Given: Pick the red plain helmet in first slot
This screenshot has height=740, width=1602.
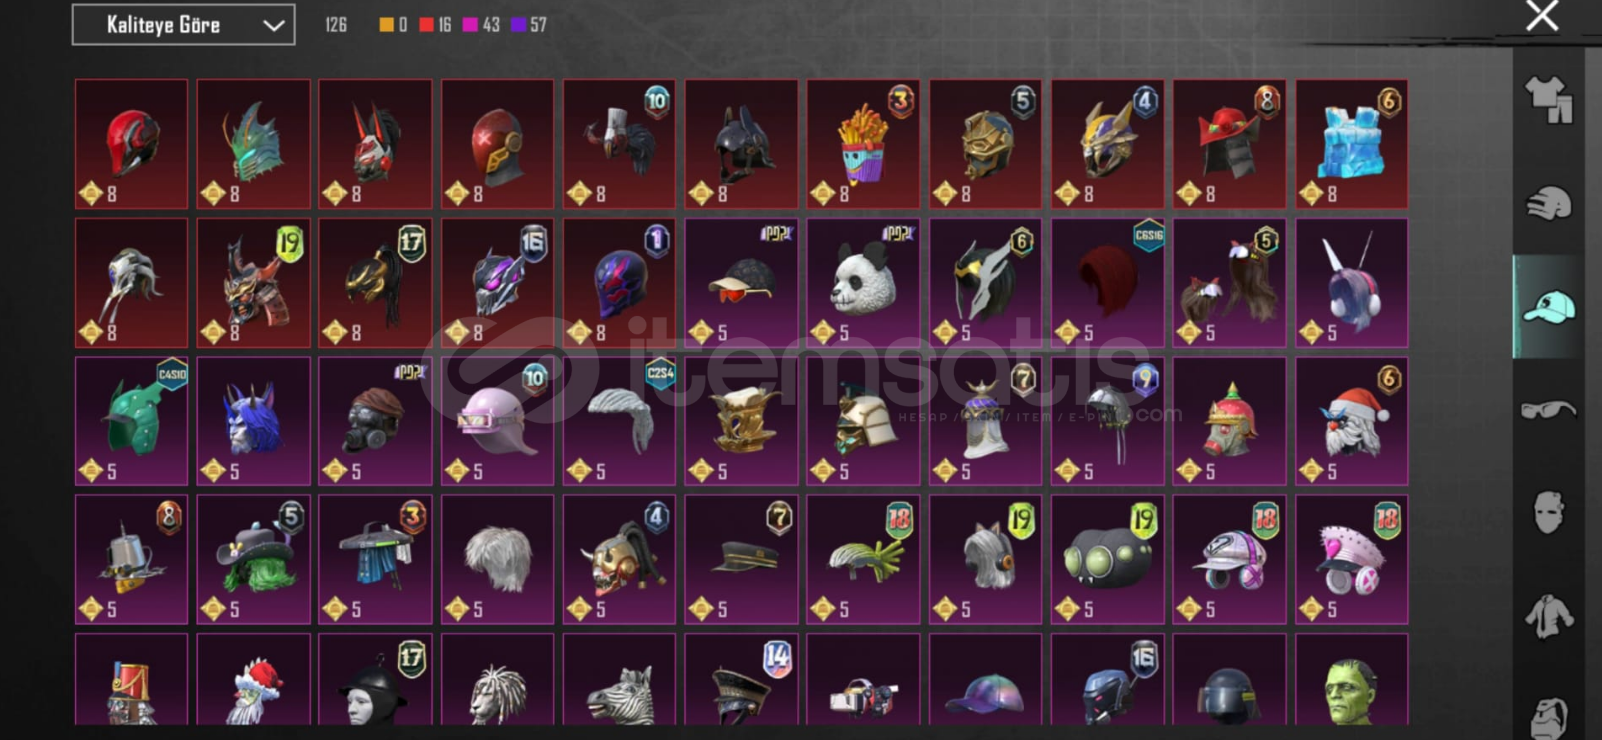Looking at the screenshot, I should pyautogui.click(x=131, y=144).
